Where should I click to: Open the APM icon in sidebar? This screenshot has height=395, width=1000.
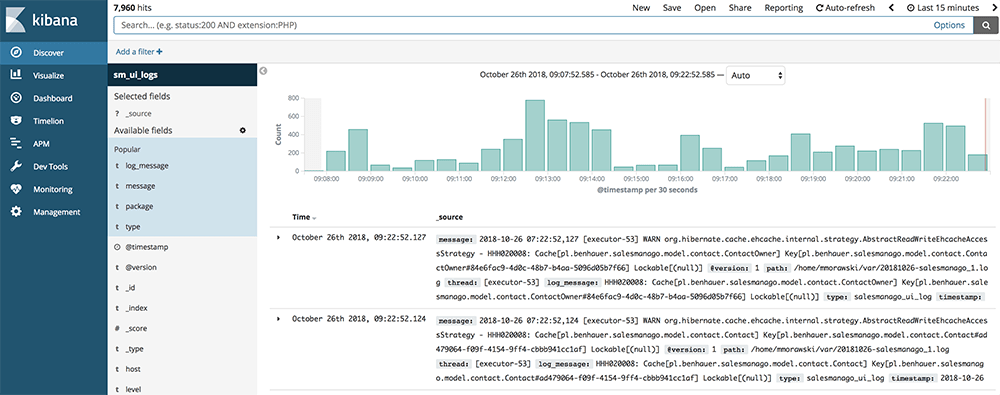17,144
